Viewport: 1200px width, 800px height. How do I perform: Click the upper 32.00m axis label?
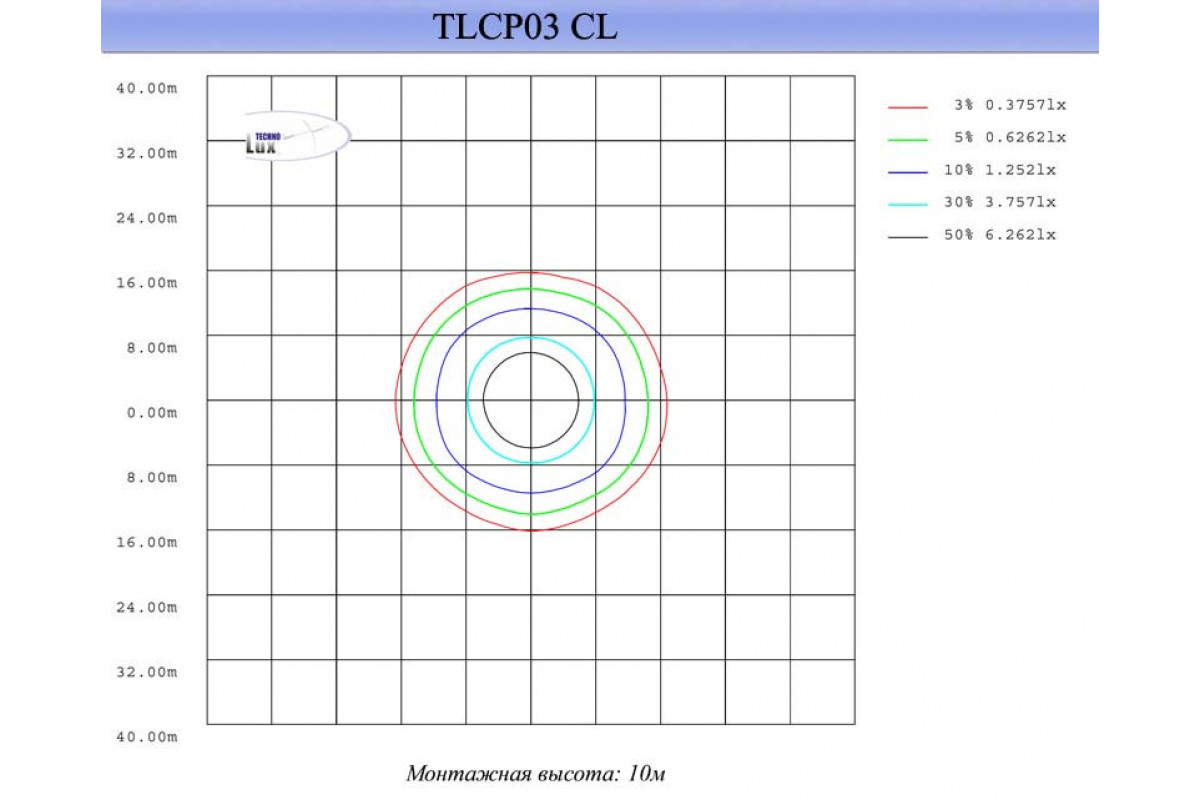point(147,153)
